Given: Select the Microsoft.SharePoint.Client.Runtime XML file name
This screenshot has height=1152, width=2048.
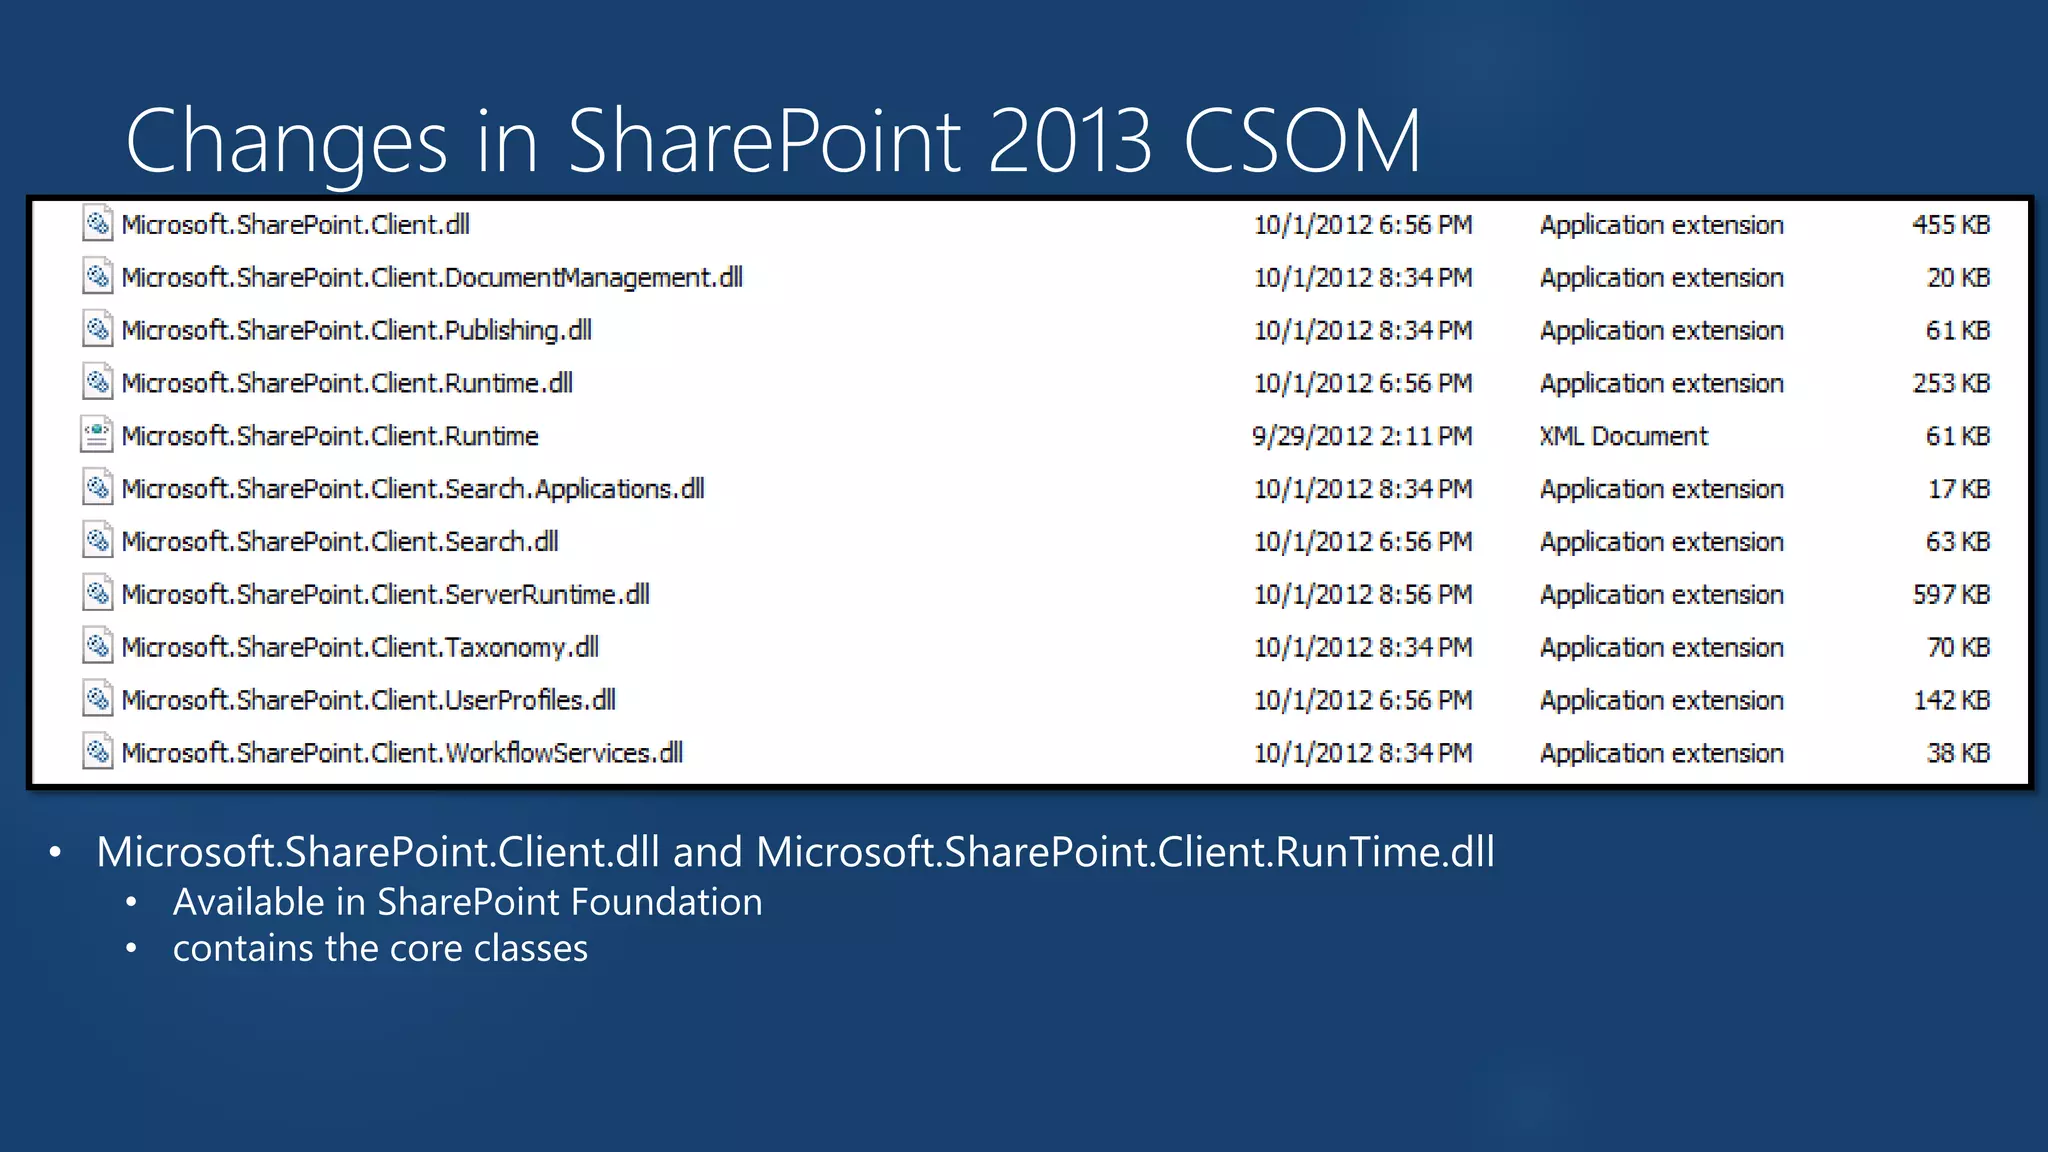Looking at the screenshot, I should tap(330, 436).
